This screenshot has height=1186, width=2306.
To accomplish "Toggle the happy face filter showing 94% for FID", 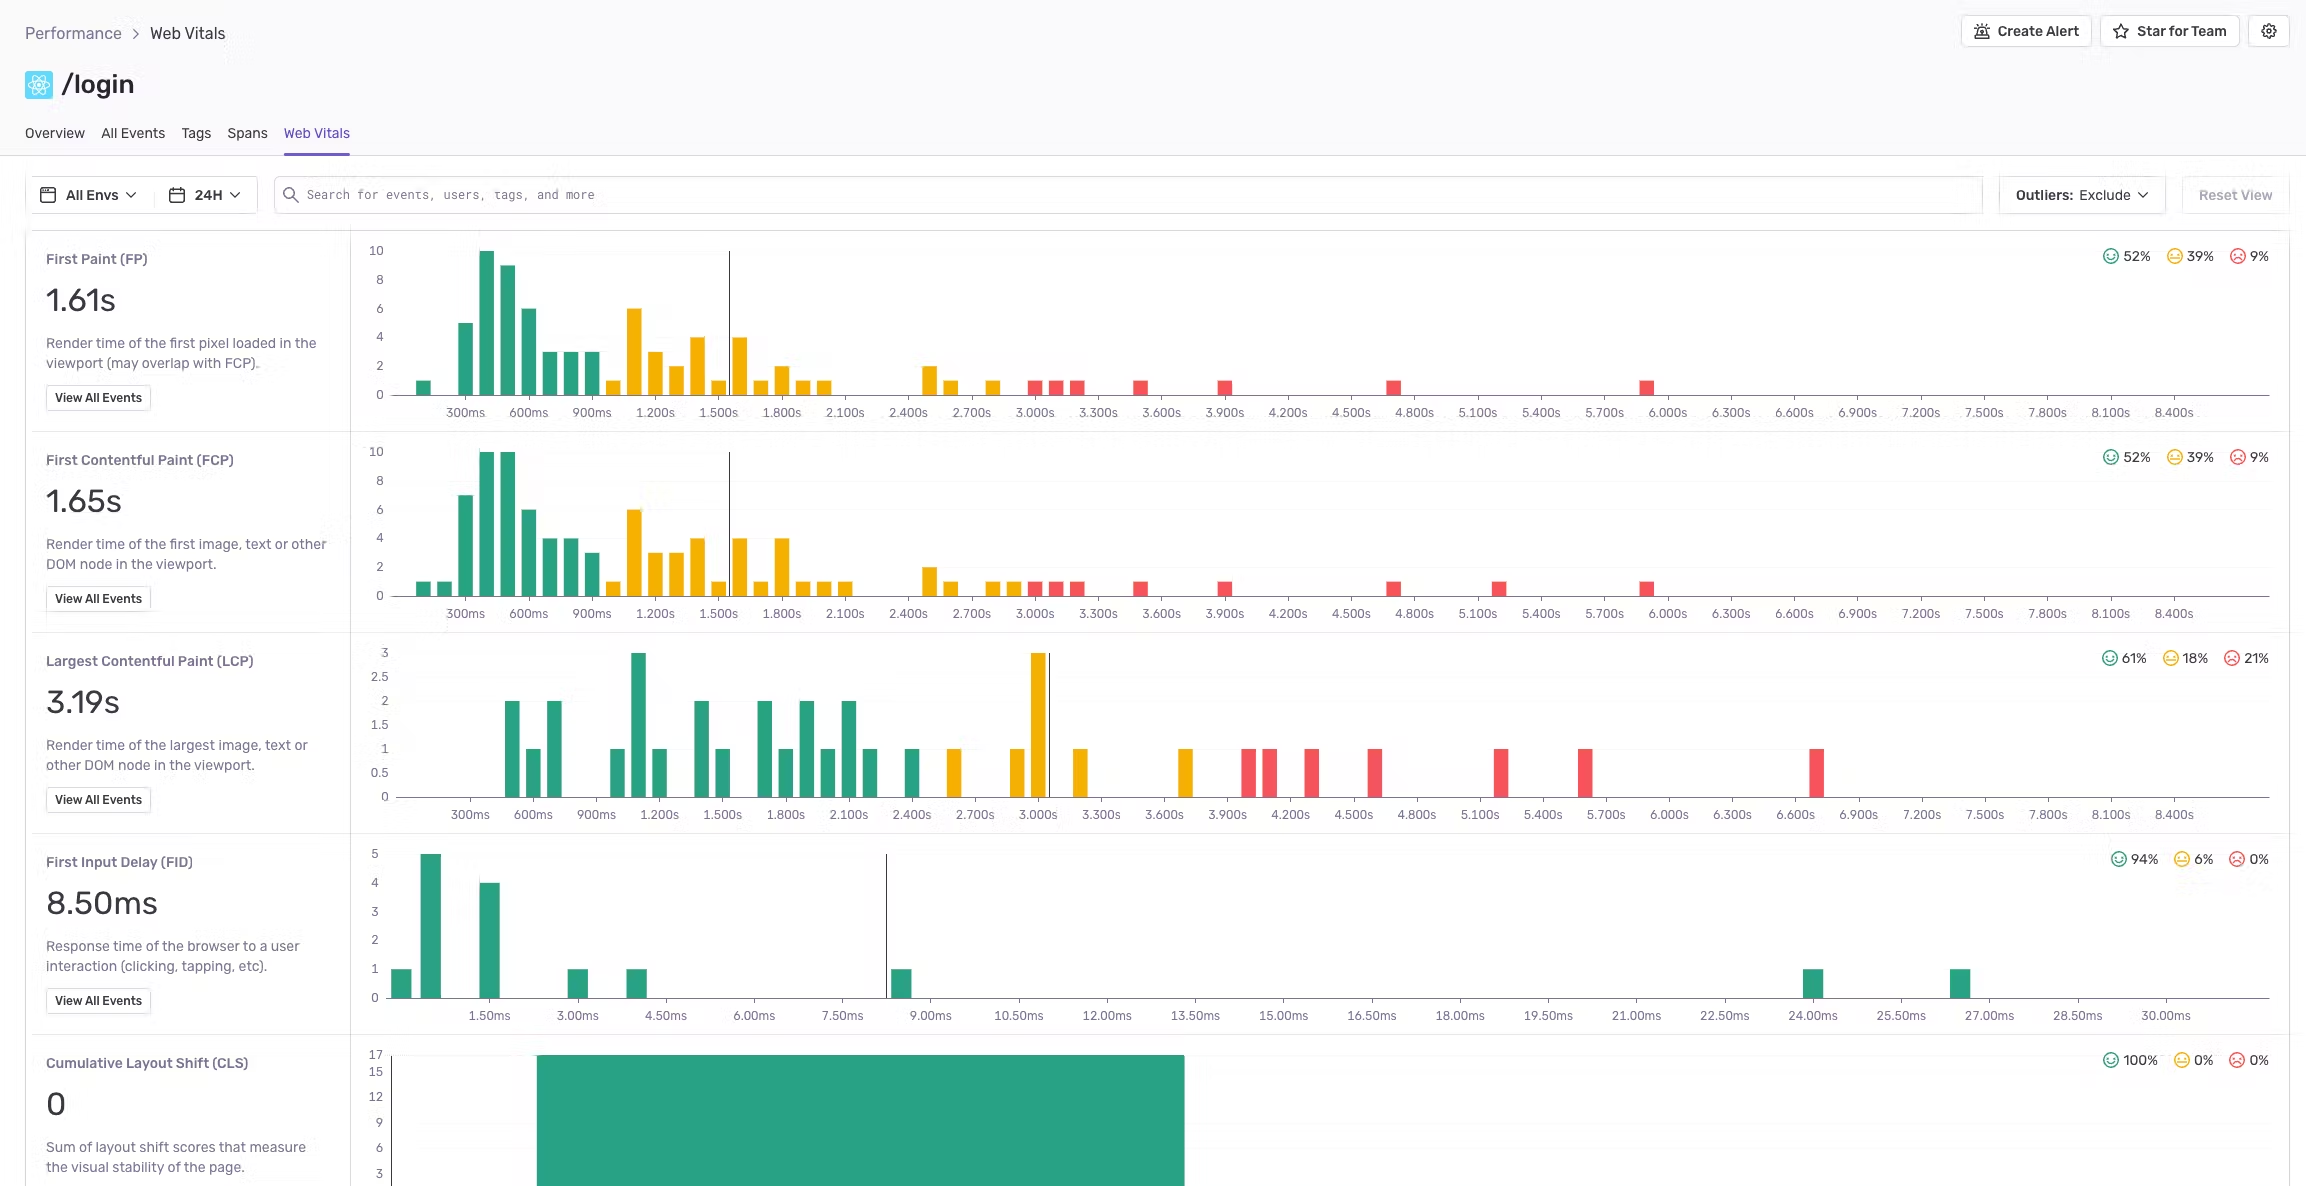I will pos(2118,858).
